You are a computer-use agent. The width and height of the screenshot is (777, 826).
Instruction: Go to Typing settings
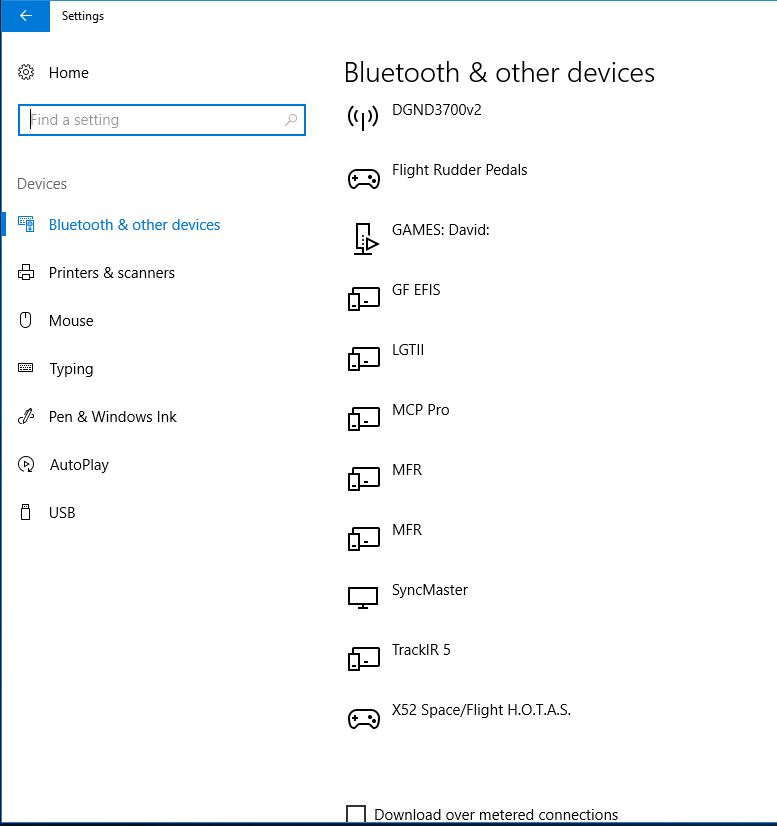[71, 369]
